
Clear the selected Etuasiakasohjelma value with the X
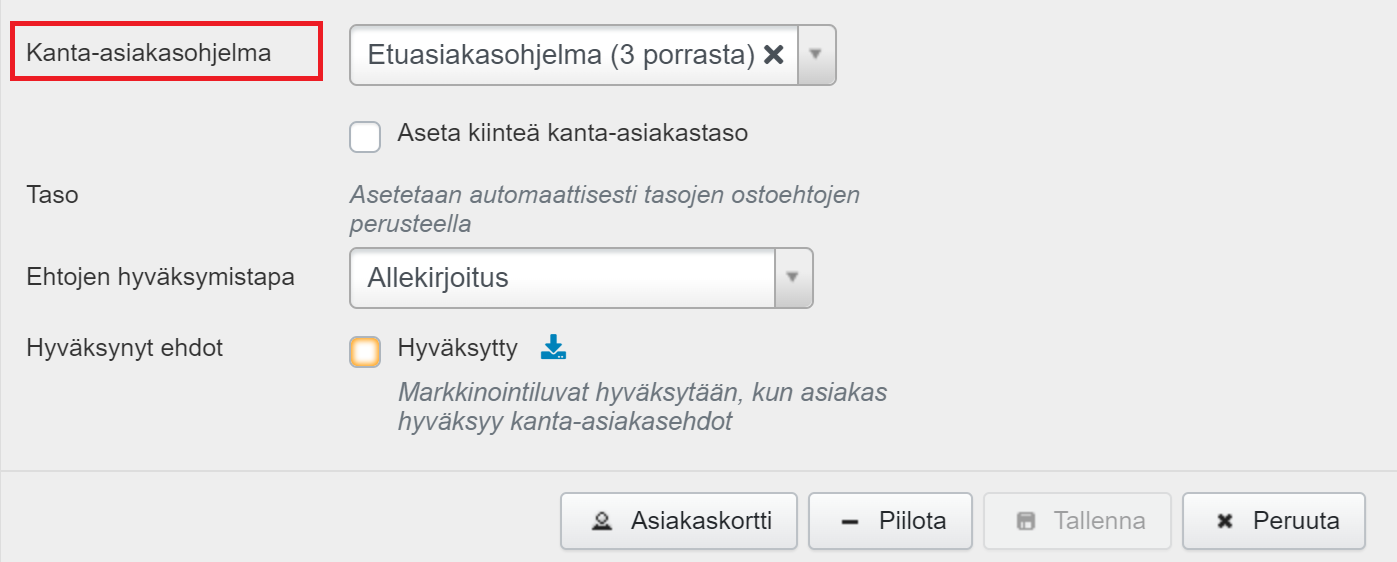coord(773,55)
